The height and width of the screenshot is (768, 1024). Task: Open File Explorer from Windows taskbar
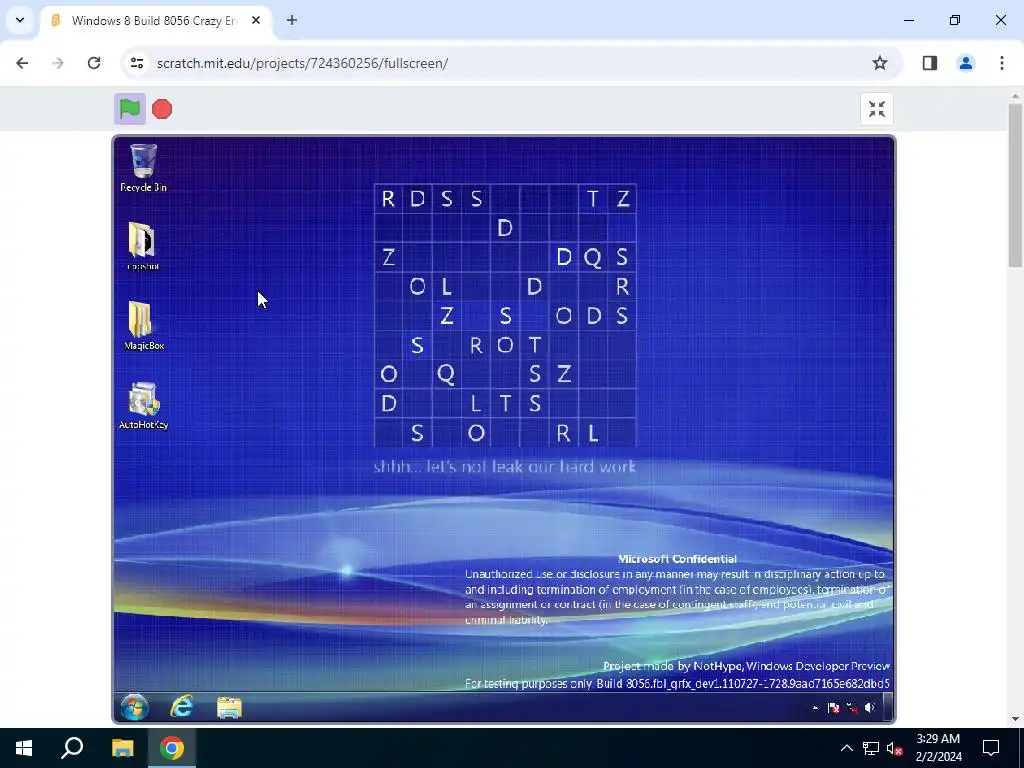coord(122,748)
